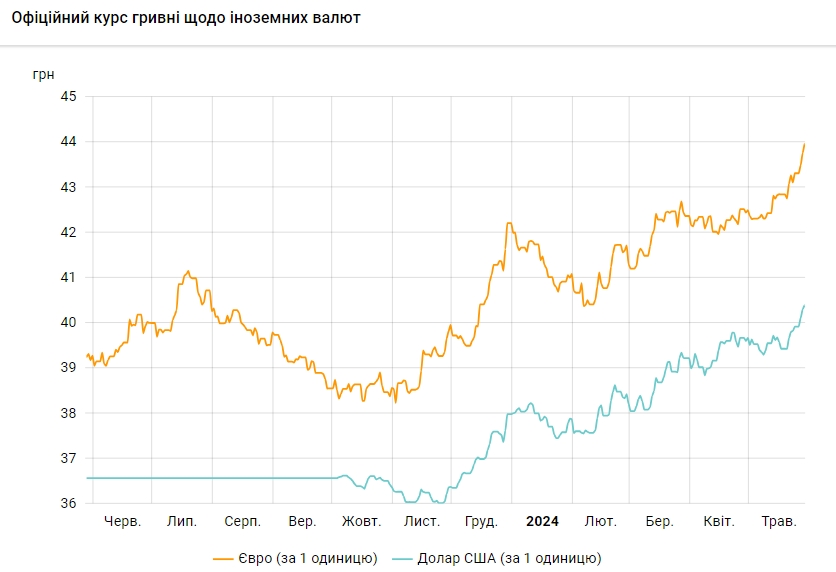Viewport: 836px width, 572px height.
Task: Click the orange Євро legend line marker
Action: [223, 558]
